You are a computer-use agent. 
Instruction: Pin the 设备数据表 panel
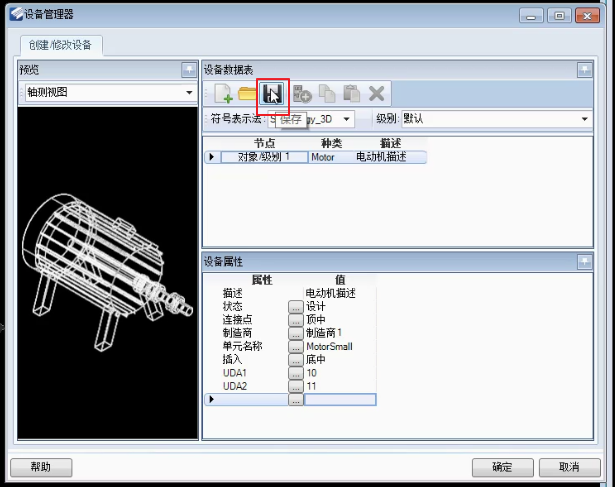[x=584, y=70]
